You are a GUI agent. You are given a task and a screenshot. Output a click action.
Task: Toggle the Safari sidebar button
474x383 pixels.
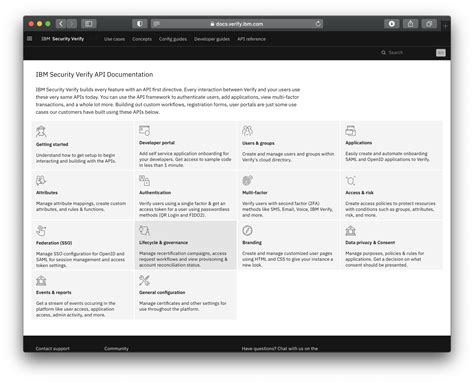[x=89, y=24]
